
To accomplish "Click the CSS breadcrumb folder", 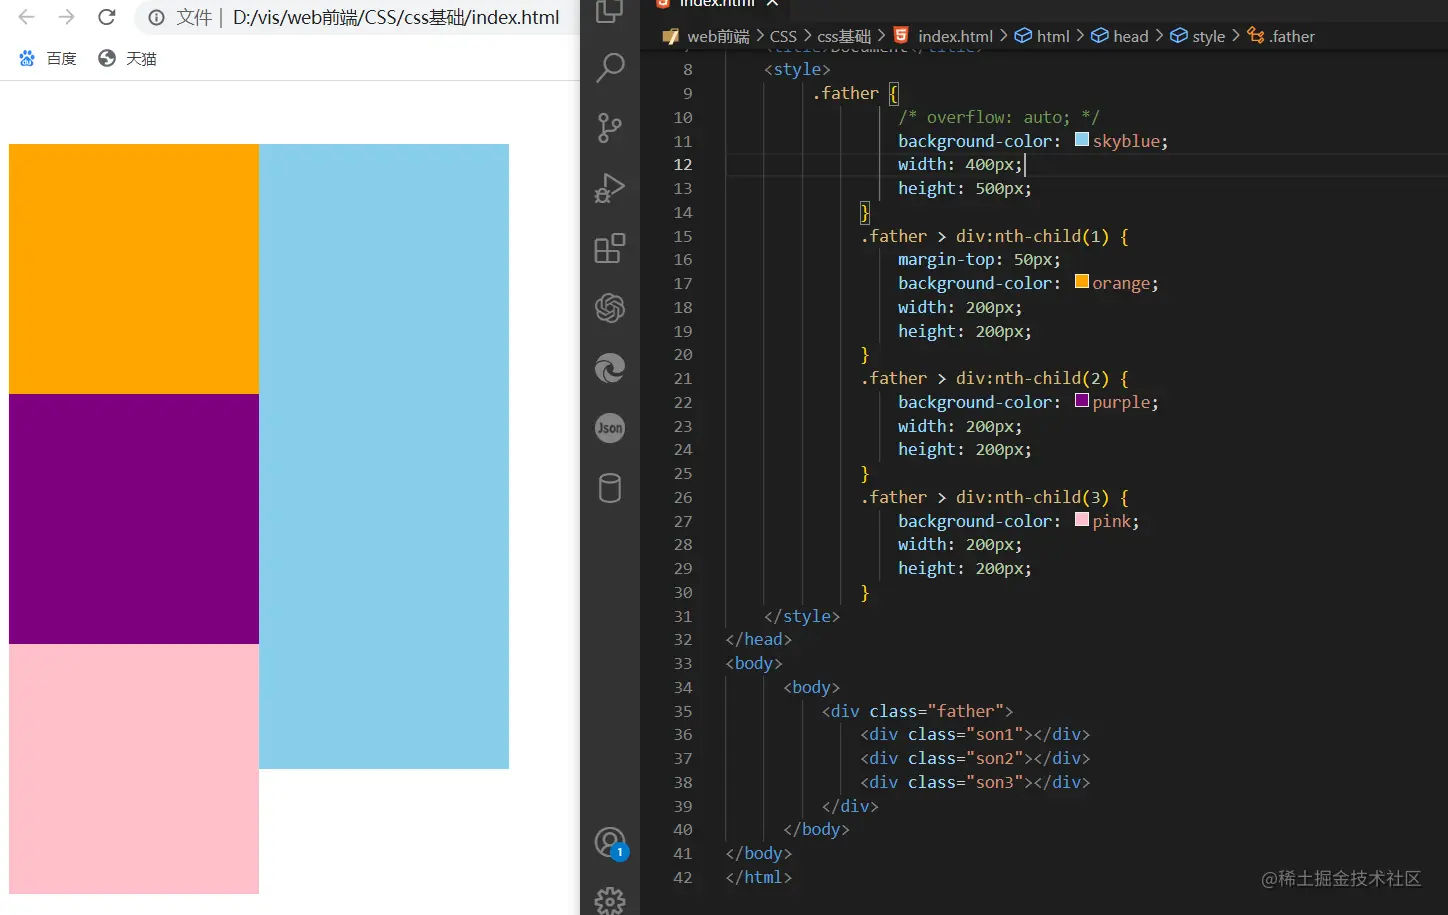I will click(783, 36).
